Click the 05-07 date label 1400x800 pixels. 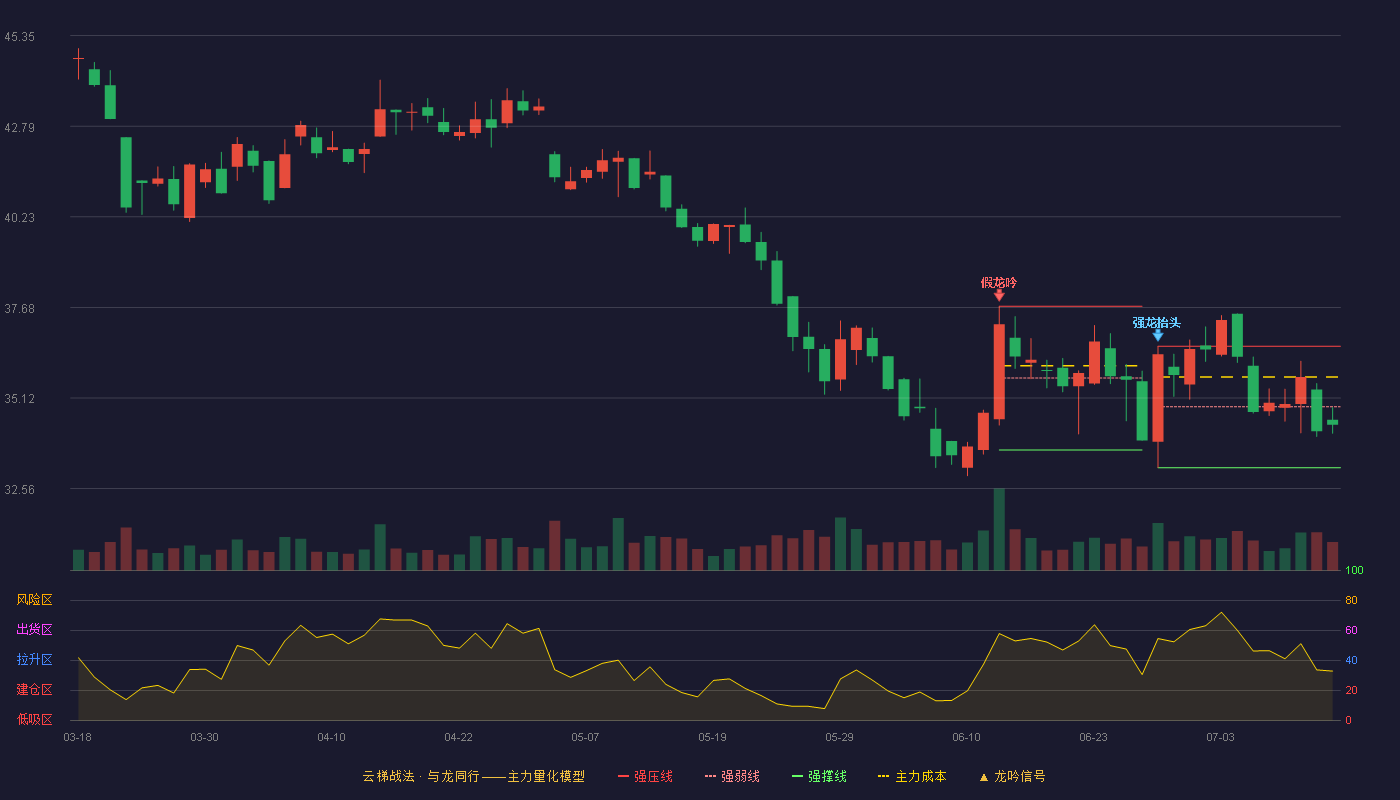[x=585, y=737]
